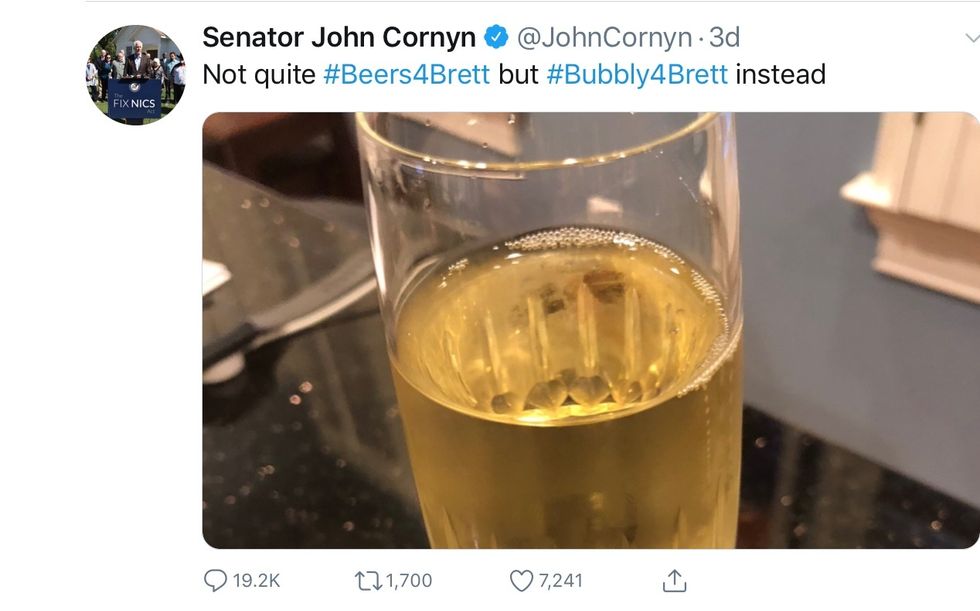The height and width of the screenshot is (611, 980).
Task: Open Senator John Cornyn's profile picture
Action: pos(135,75)
